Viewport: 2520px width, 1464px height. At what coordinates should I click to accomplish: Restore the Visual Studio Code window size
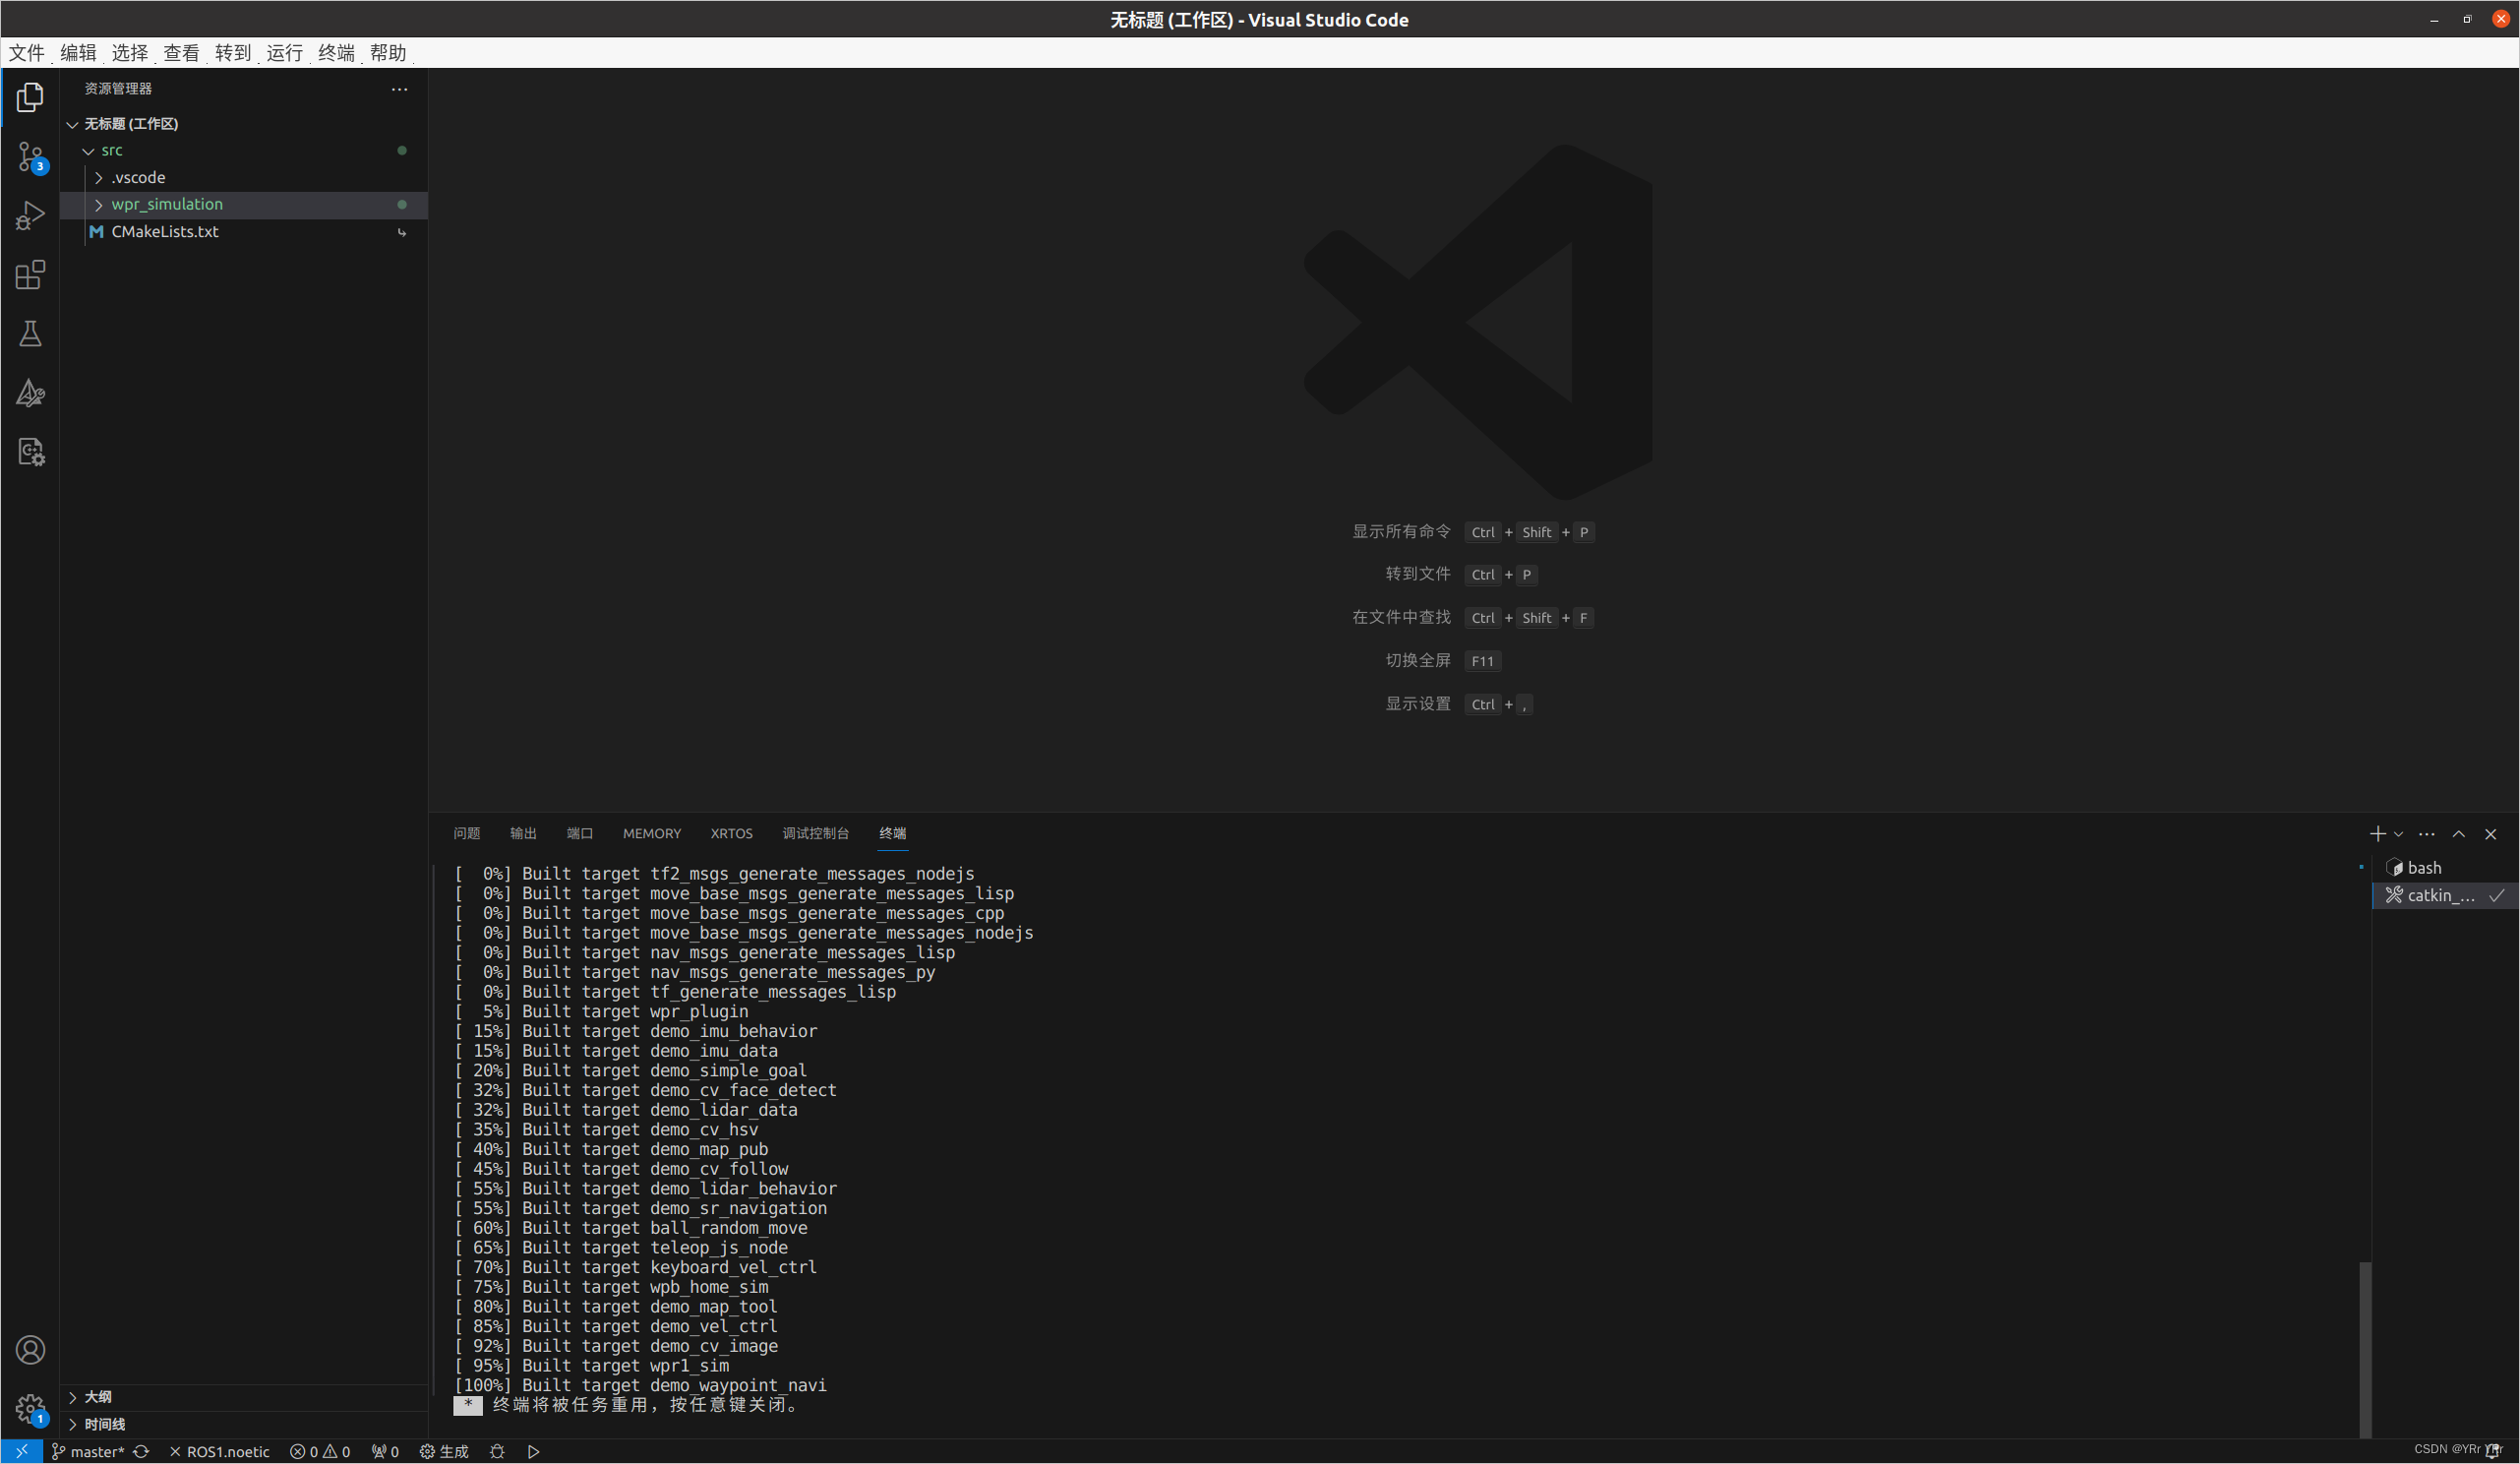click(2467, 19)
